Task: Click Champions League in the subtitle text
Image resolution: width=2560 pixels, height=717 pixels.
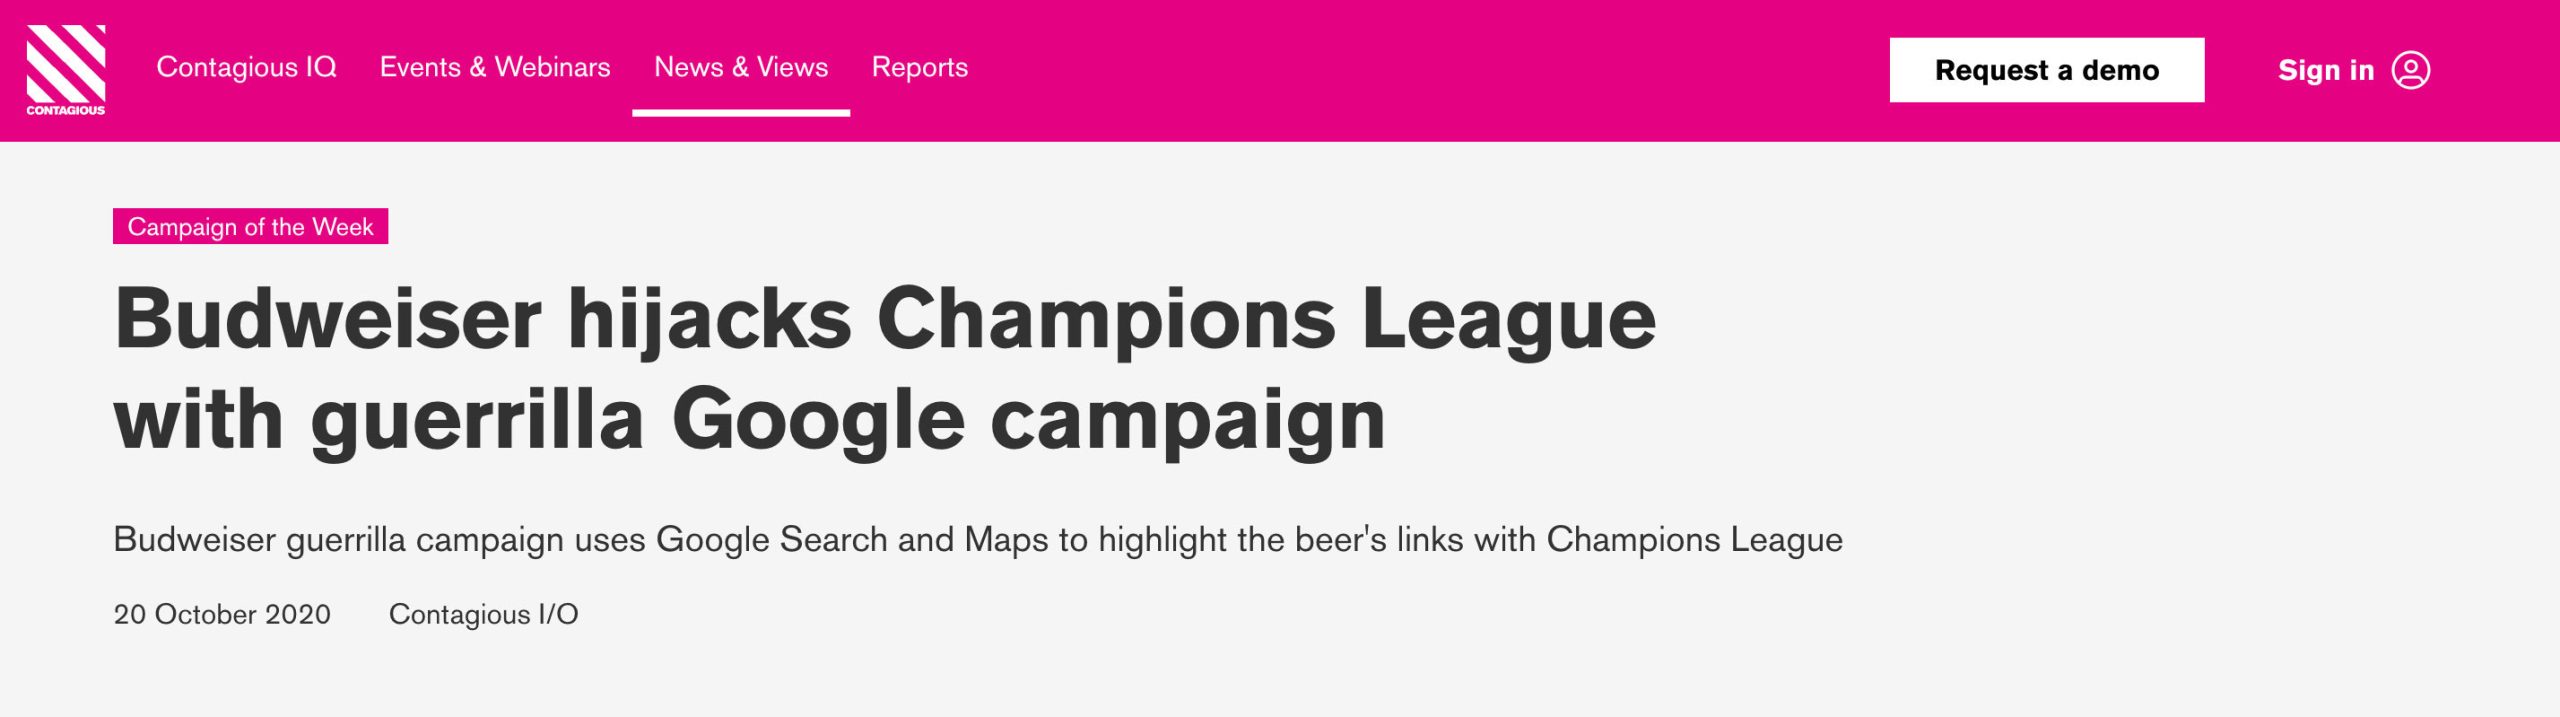Action: [1694, 540]
